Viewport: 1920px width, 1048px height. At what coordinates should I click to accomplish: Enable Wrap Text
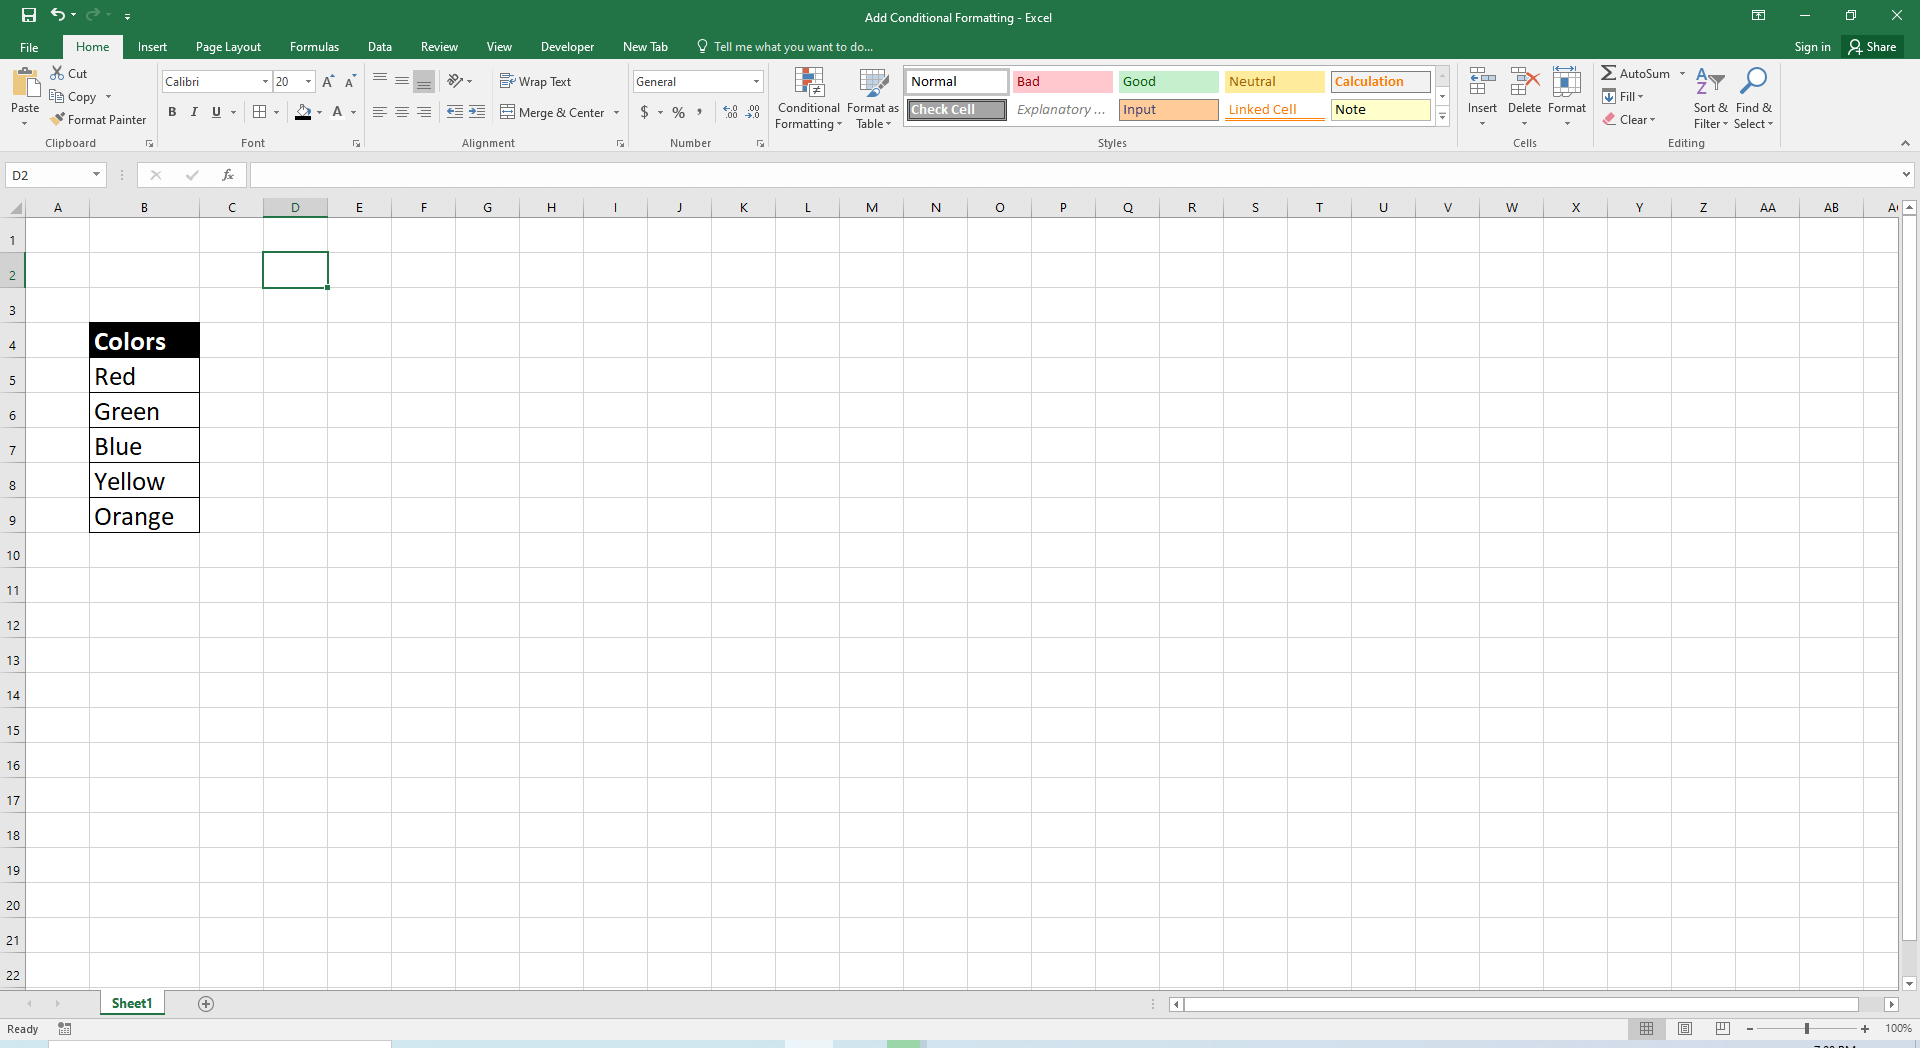pos(536,81)
